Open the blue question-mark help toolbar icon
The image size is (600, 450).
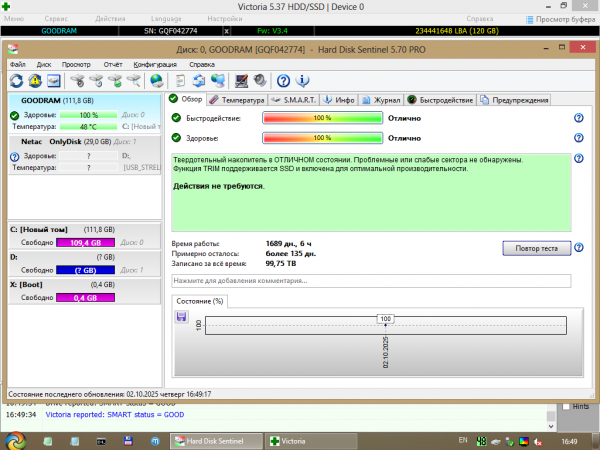[284, 81]
